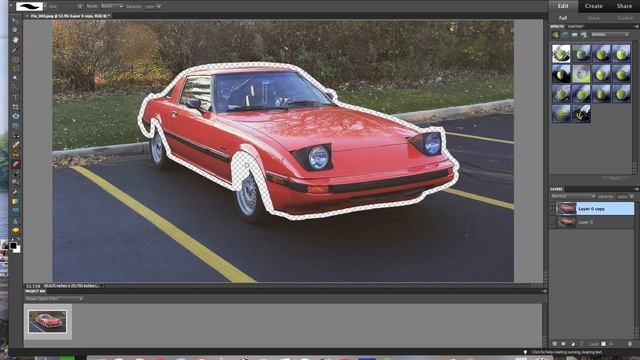Open the layer blend mode dropdown

coord(573,197)
